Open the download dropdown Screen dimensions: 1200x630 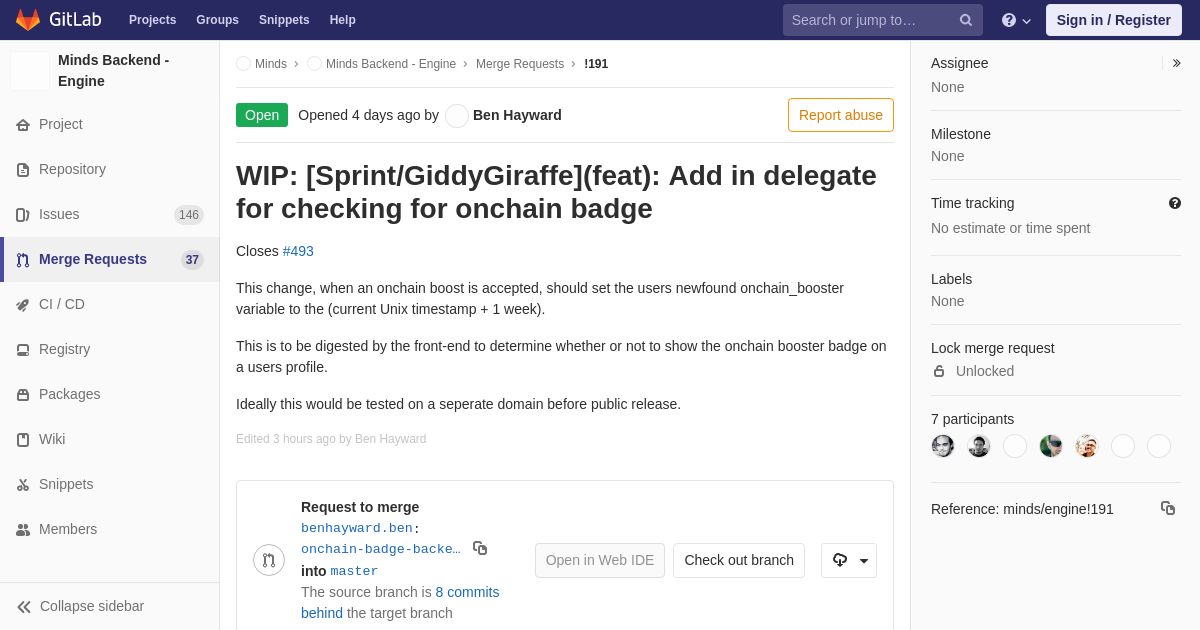coord(849,560)
